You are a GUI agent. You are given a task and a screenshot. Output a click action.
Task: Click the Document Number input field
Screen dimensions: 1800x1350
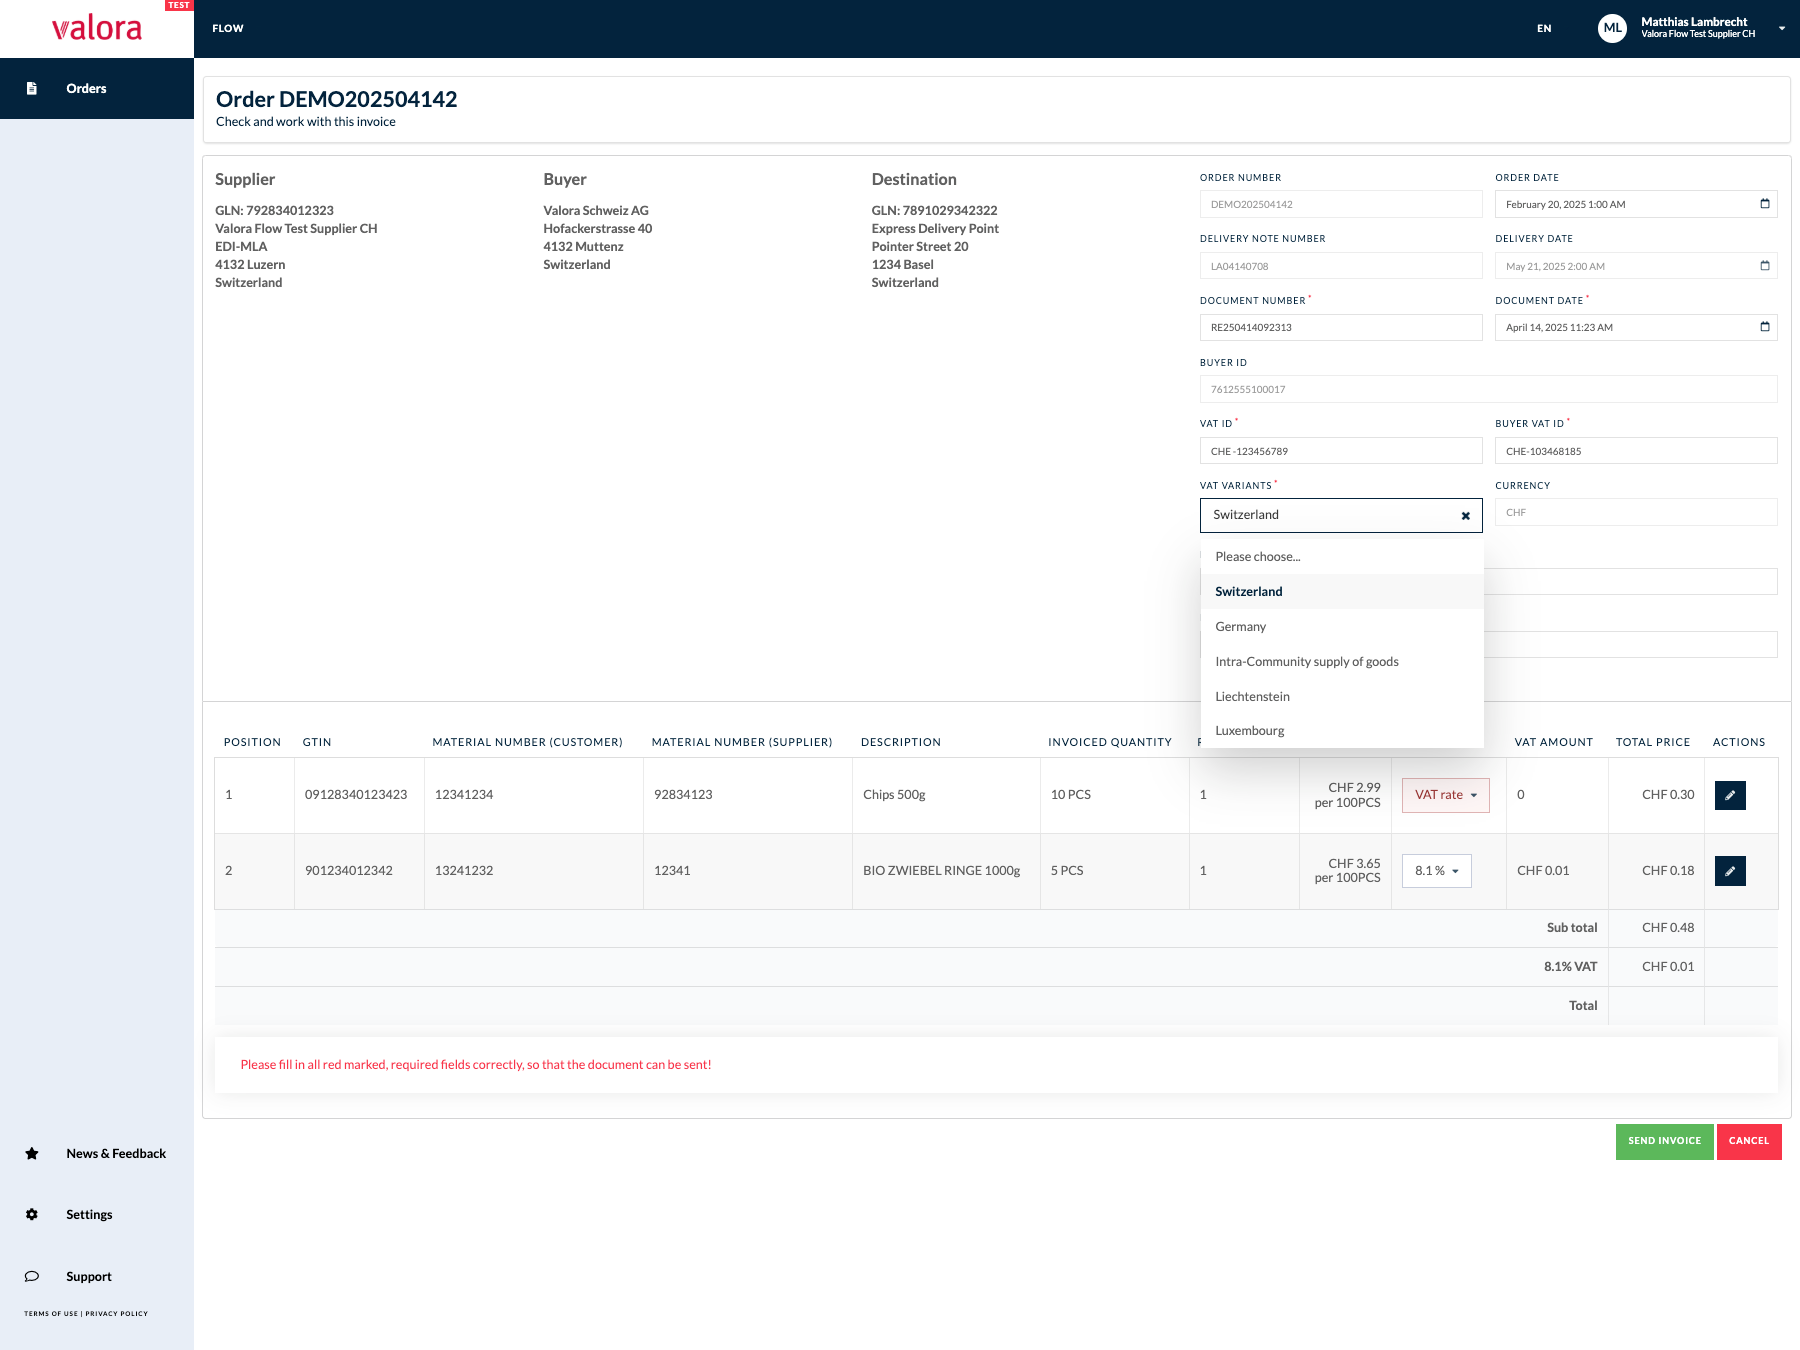pos(1341,328)
